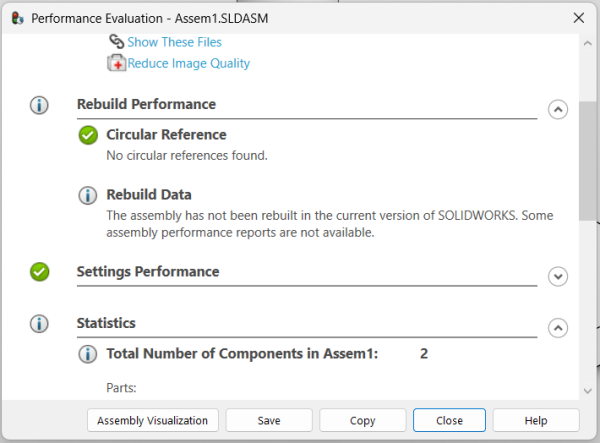Open Assembly Visualization
Viewport: 600px width, 443px height.
(x=153, y=420)
